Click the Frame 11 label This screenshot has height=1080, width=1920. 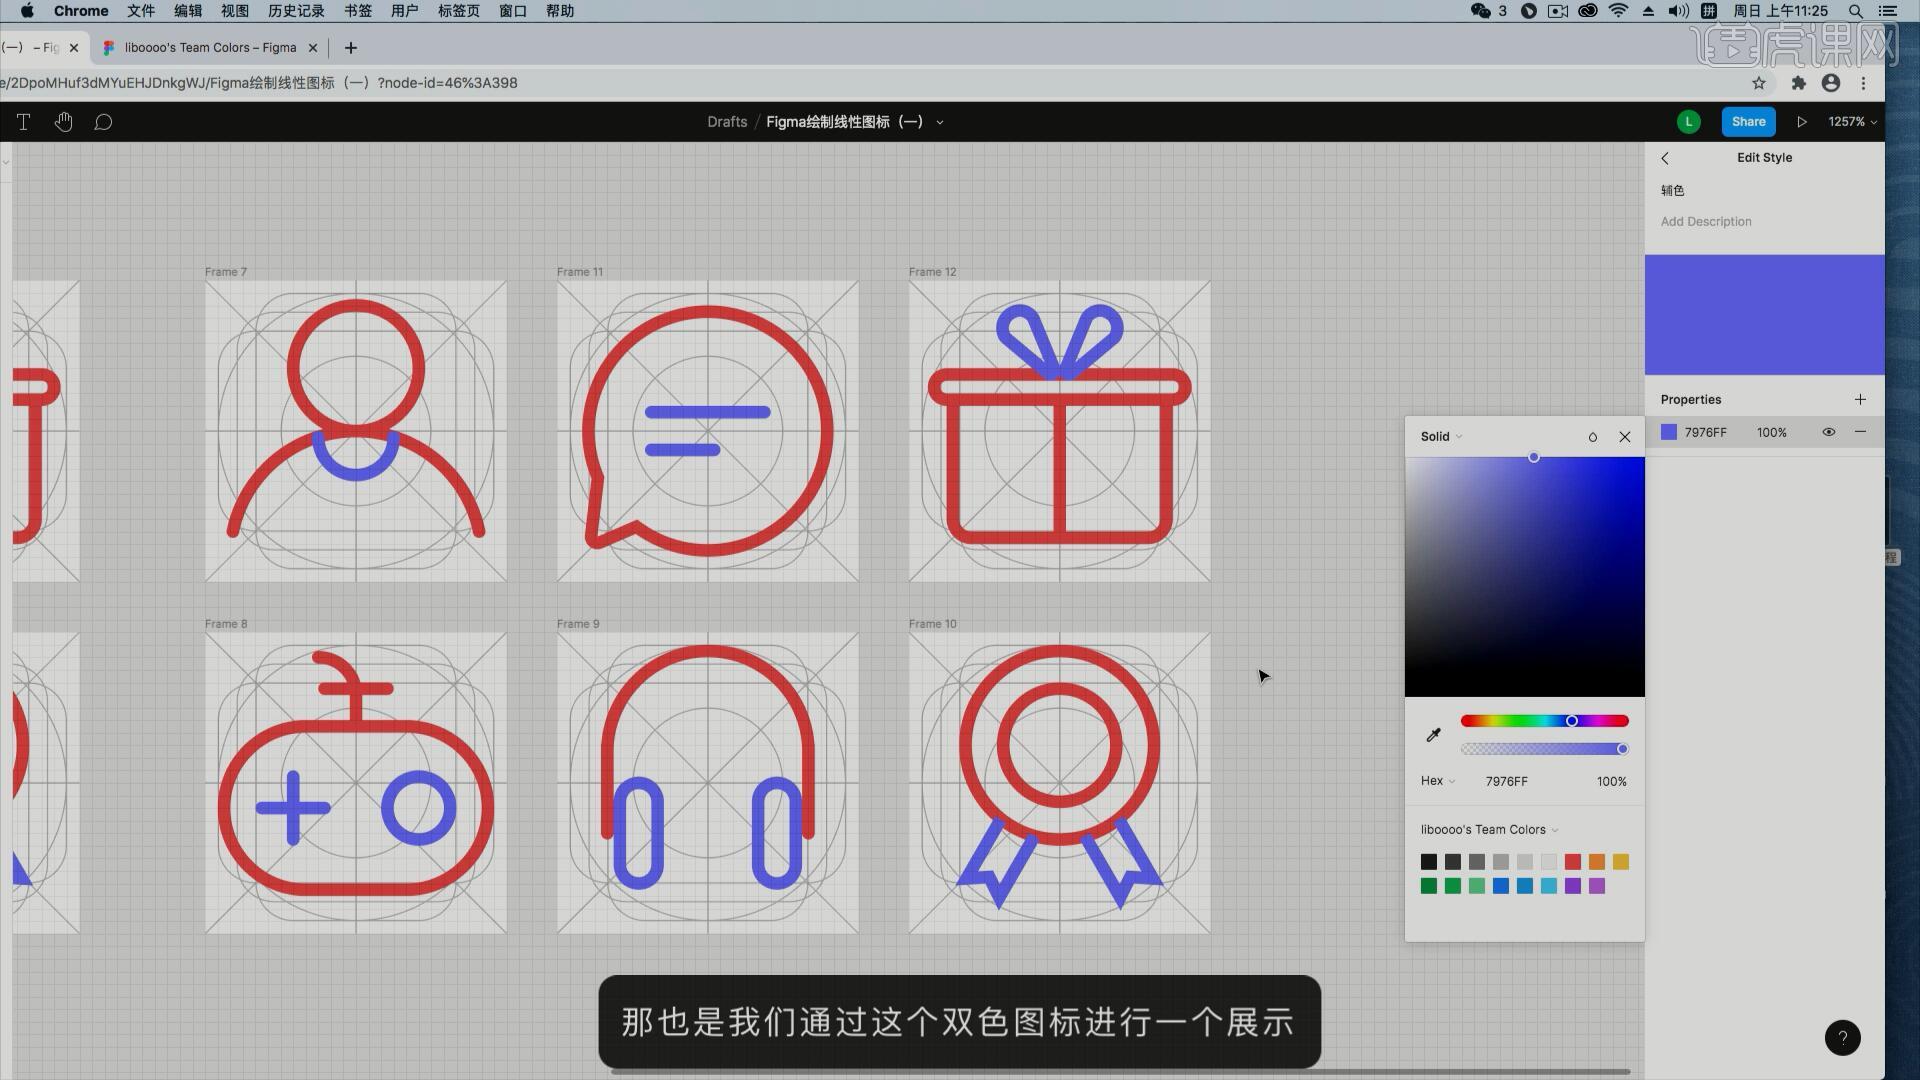(x=580, y=272)
